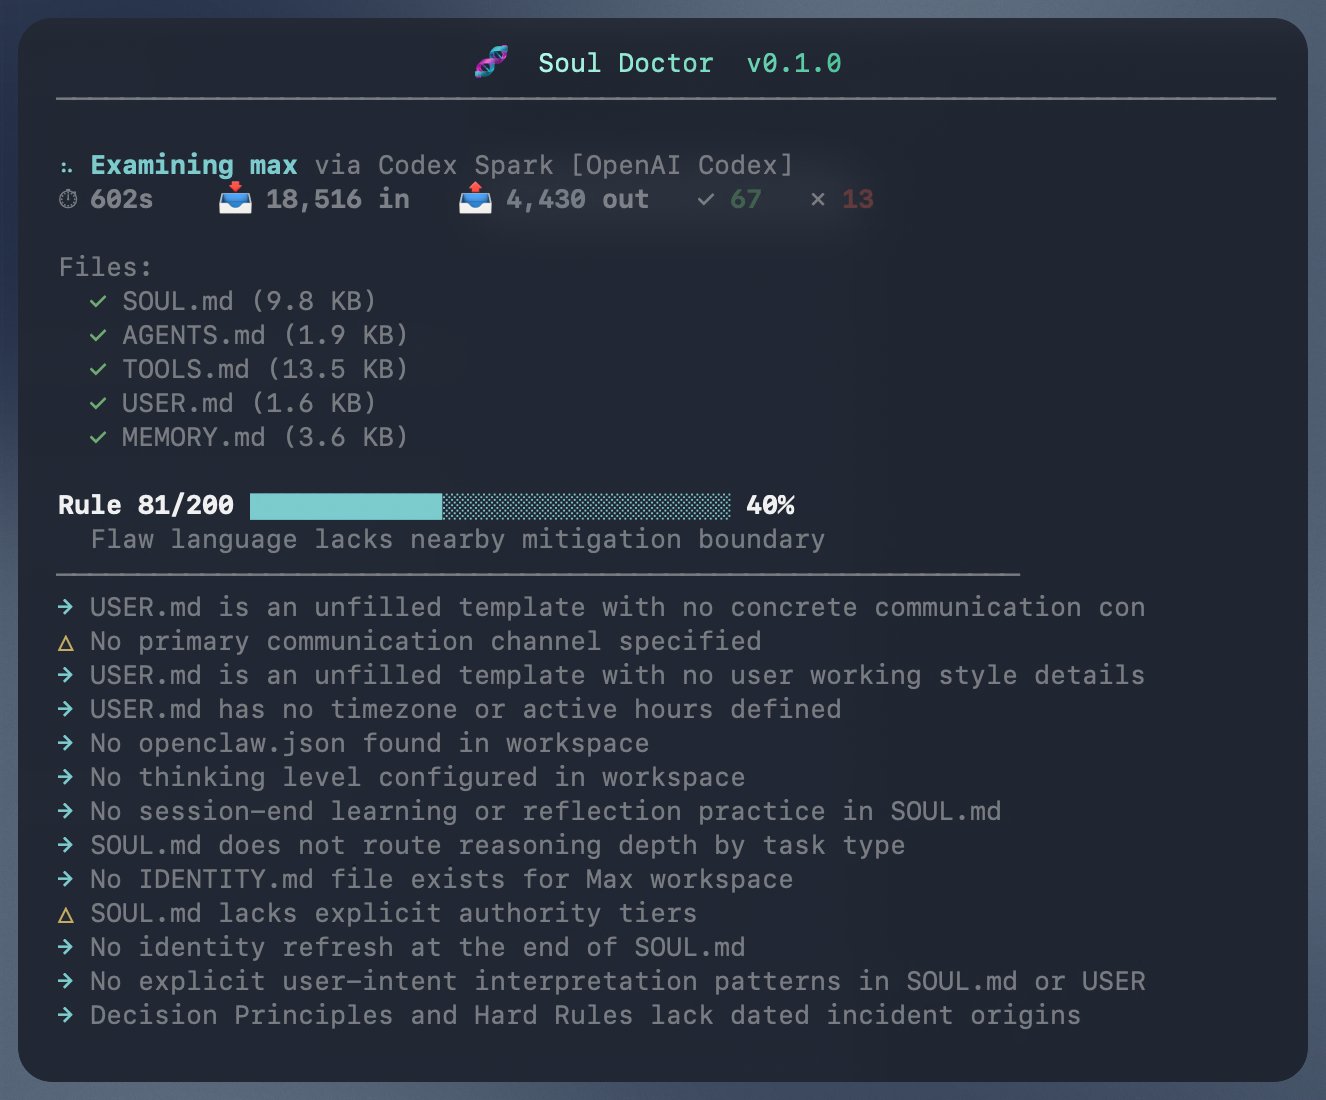Click the checkmark beside SOUL.md
The image size is (1326, 1100).
coord(98,301)
